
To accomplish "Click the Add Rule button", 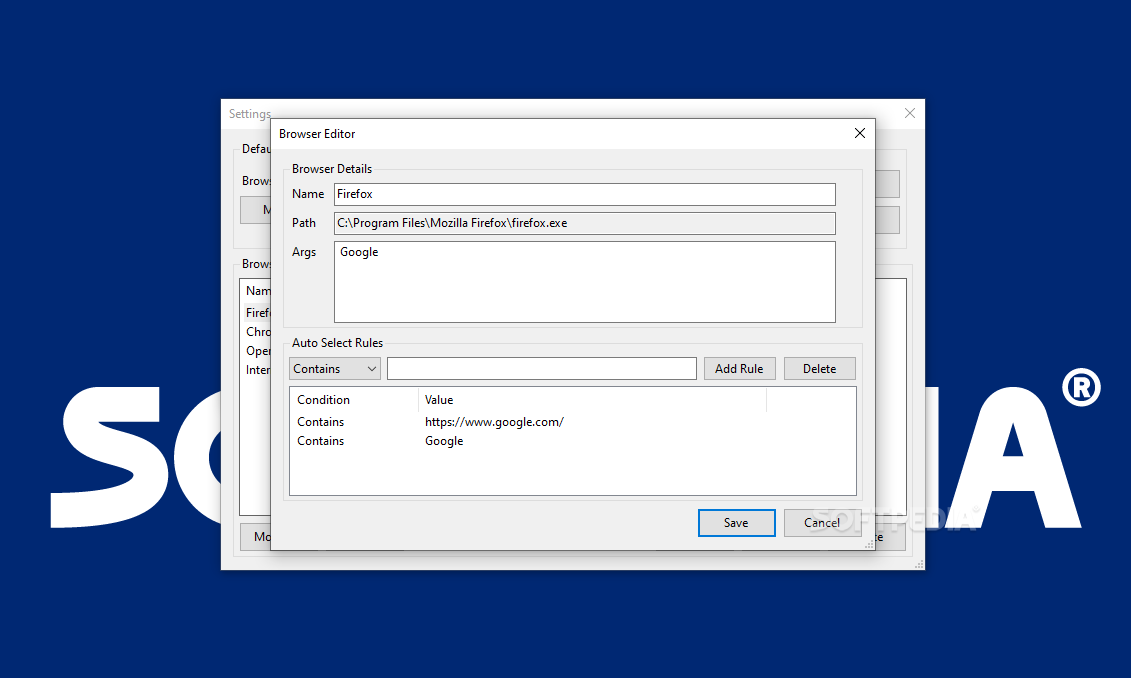I will [x=739, y=369].
